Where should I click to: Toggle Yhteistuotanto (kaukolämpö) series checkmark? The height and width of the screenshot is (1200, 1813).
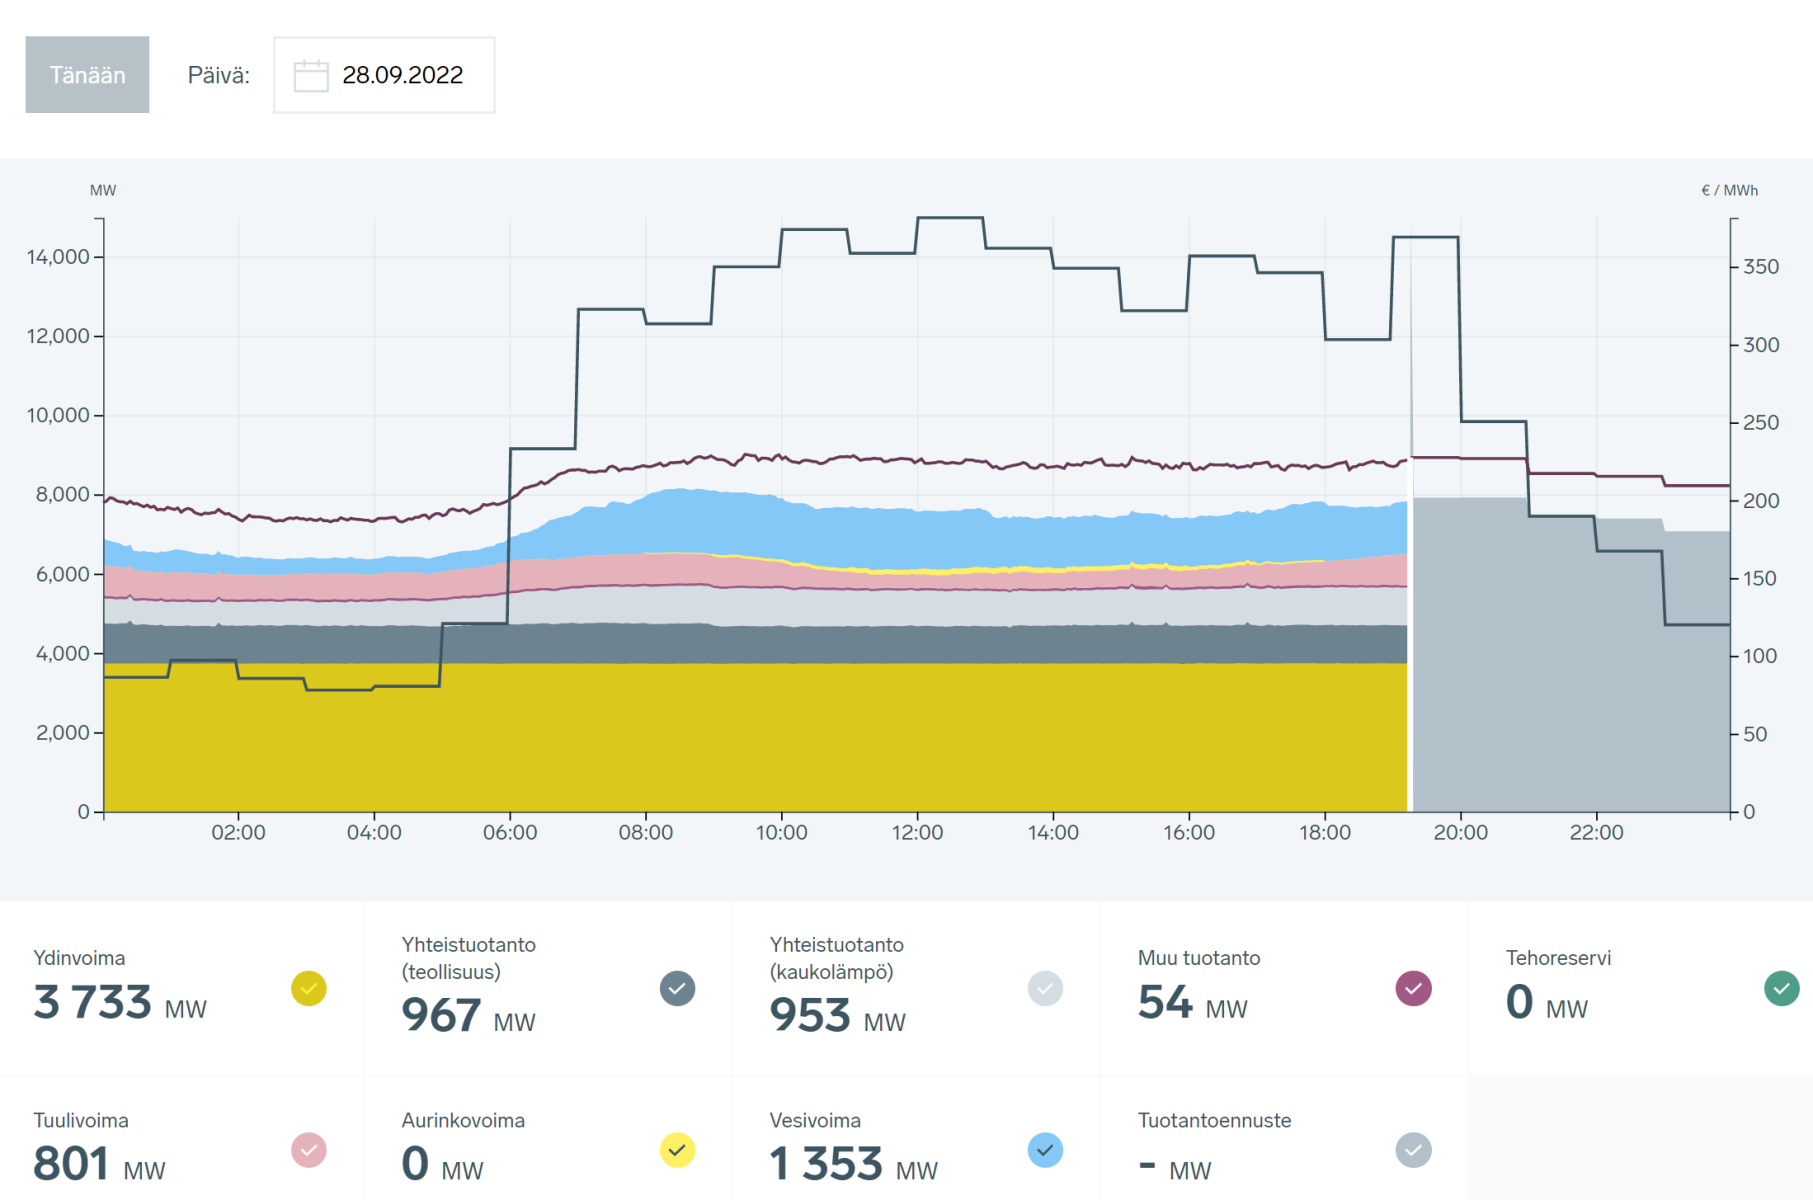[1045, 989]
